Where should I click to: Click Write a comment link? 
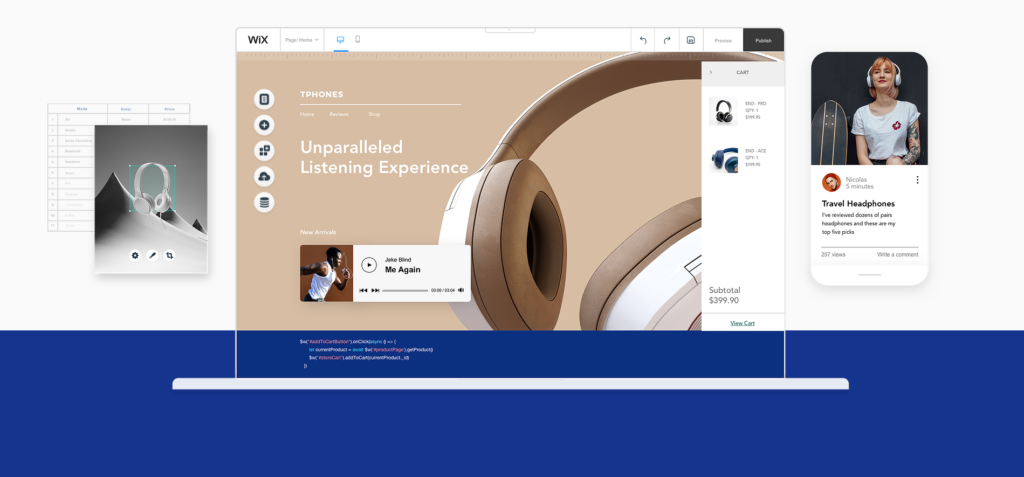point(897,255)
